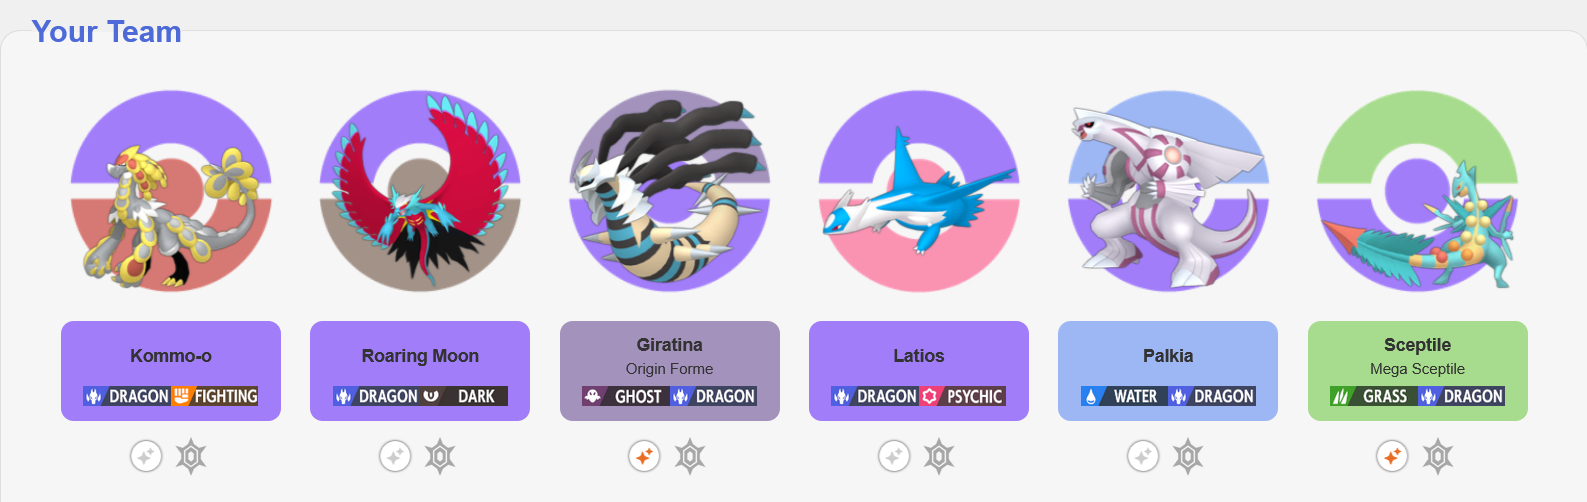Click the Water type badge on Palkia
The image size is (1587, 502).
tap(1124, 396)
